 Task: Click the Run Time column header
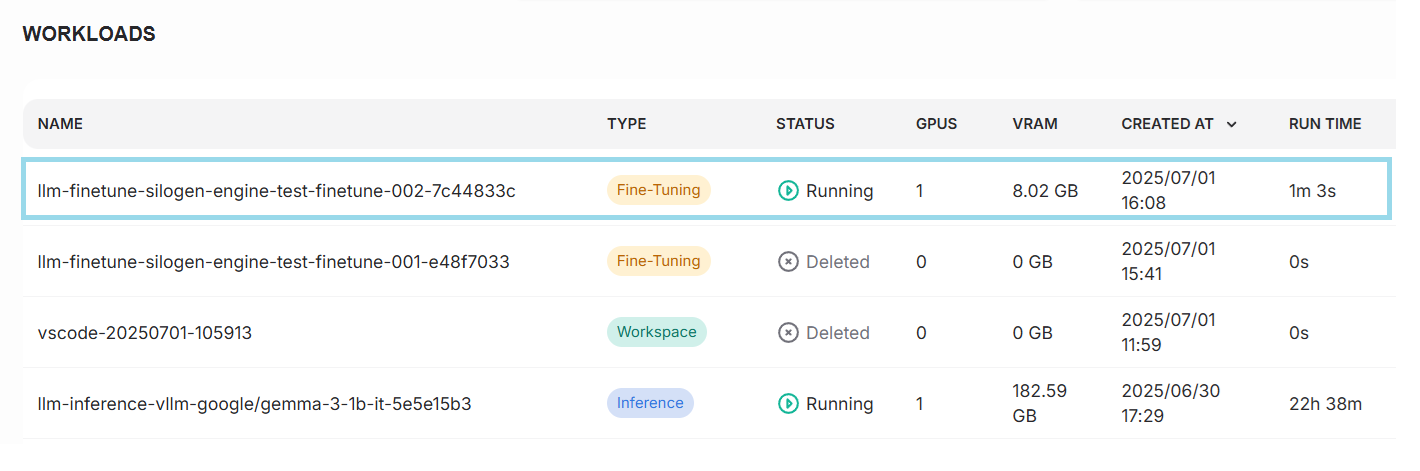1325,124
